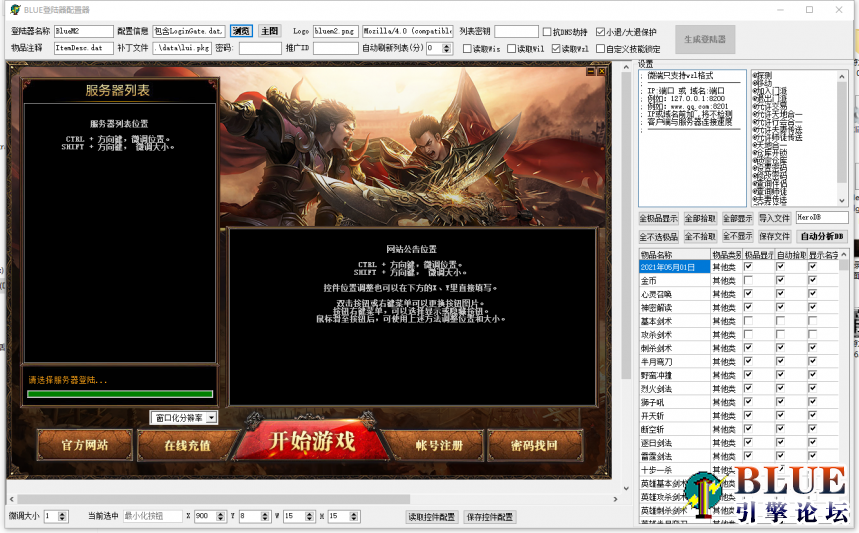Open the 窗口化分辨率 resolution dropdown
859x533 pixels.
[211, 417]
